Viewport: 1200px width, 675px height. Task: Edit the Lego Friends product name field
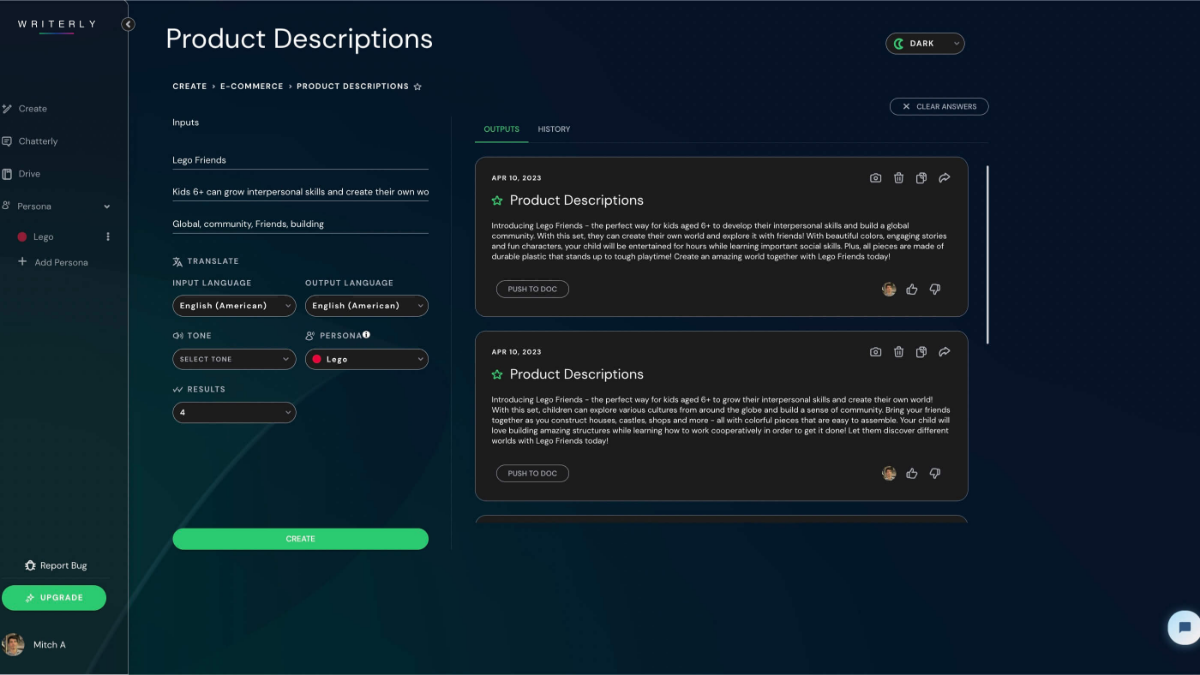click(x=300, y=160)
